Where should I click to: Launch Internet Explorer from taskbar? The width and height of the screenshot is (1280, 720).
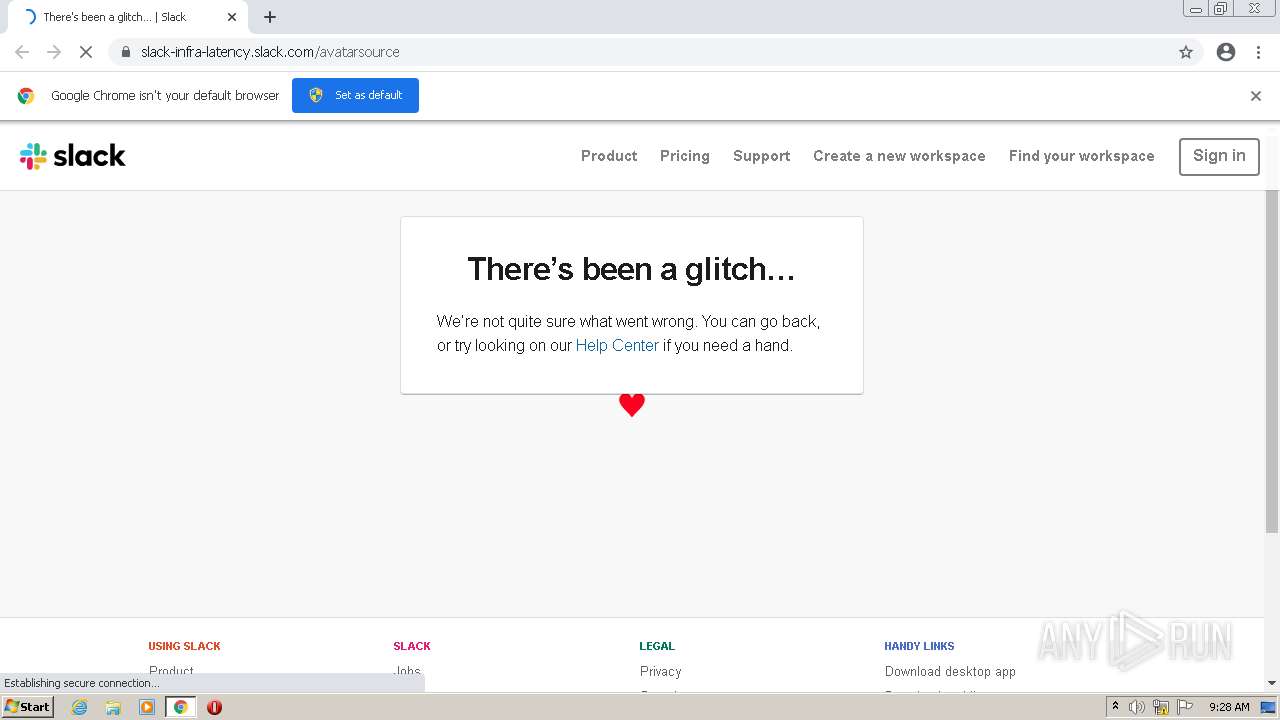tap(80, 707)
